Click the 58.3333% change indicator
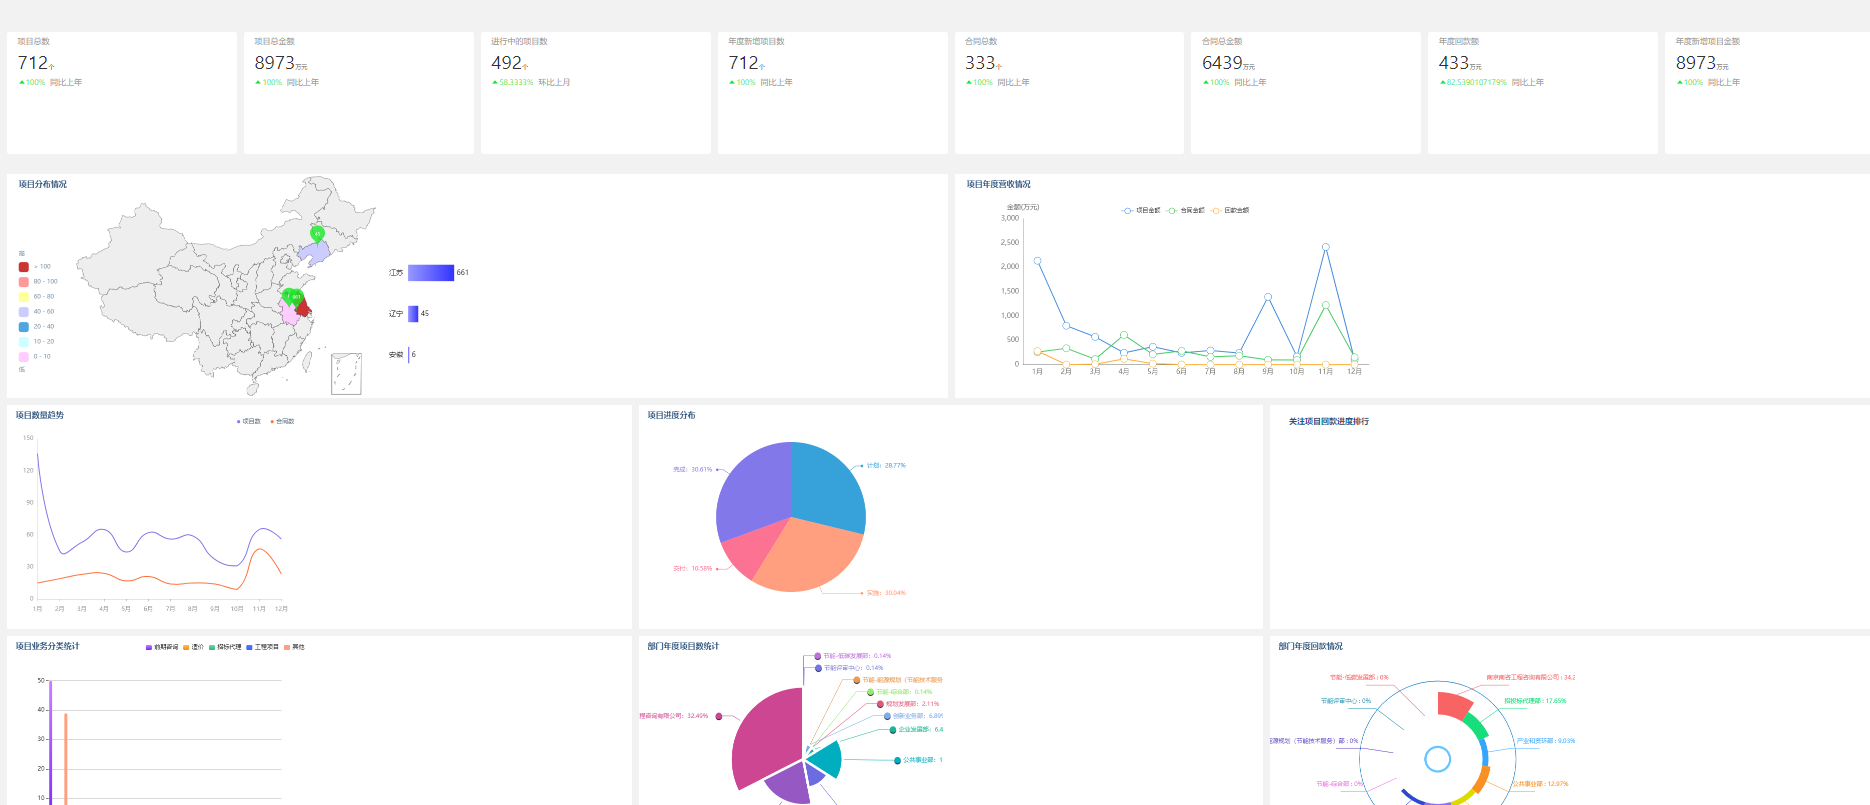Screen dimensions: 1870x805 point(513,83)
